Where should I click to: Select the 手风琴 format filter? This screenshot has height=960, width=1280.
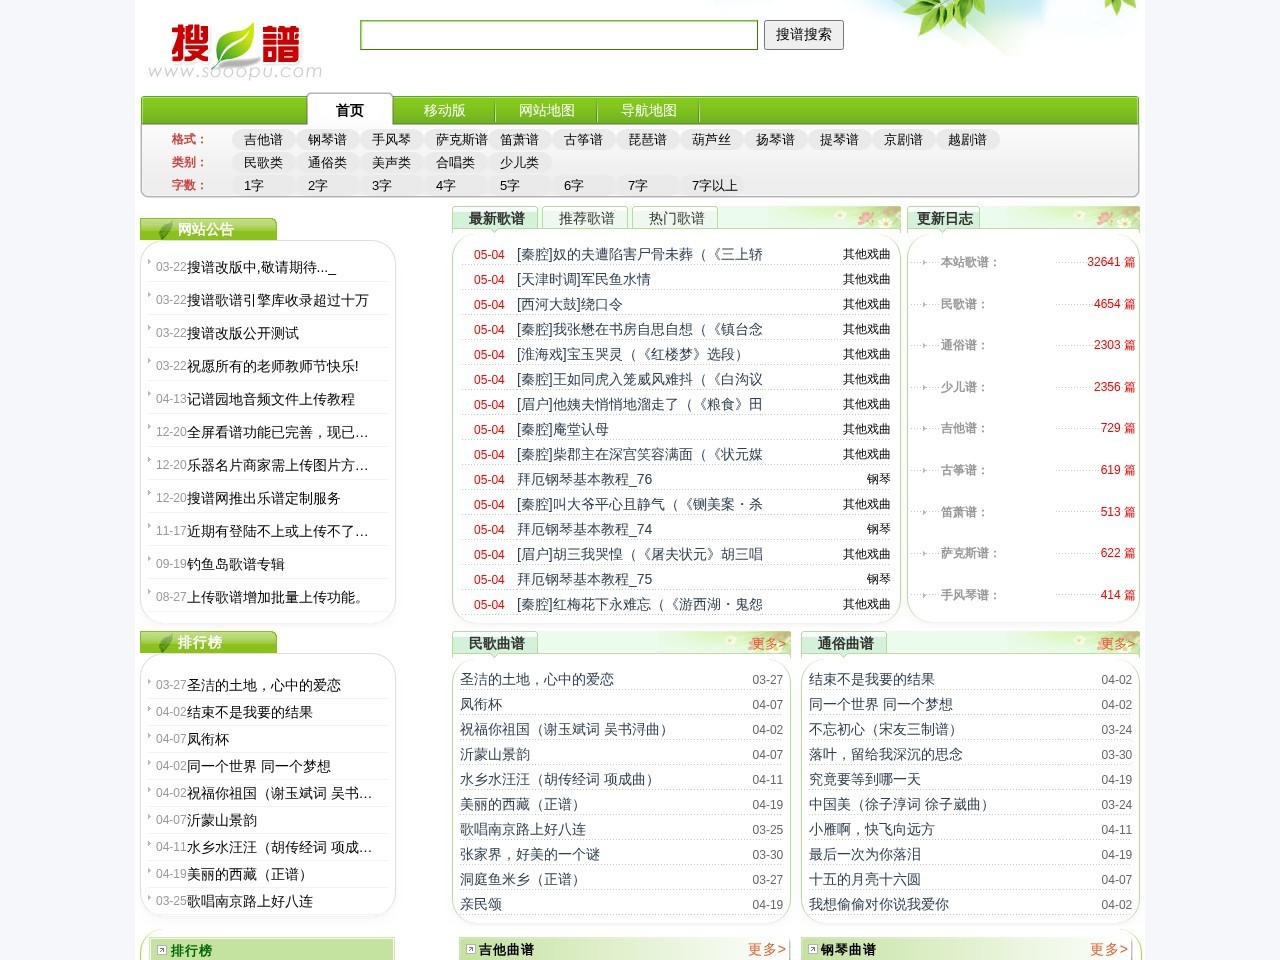pos(392,140)
